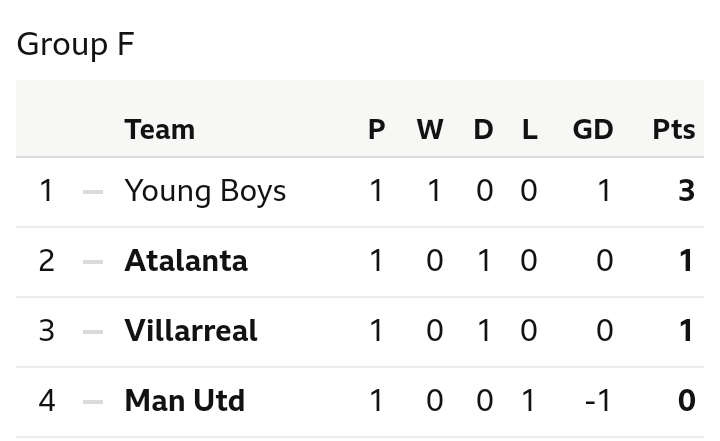The image size is (720, 441).
Task: Open the Villarreal team link
Action: coord(191,331)
